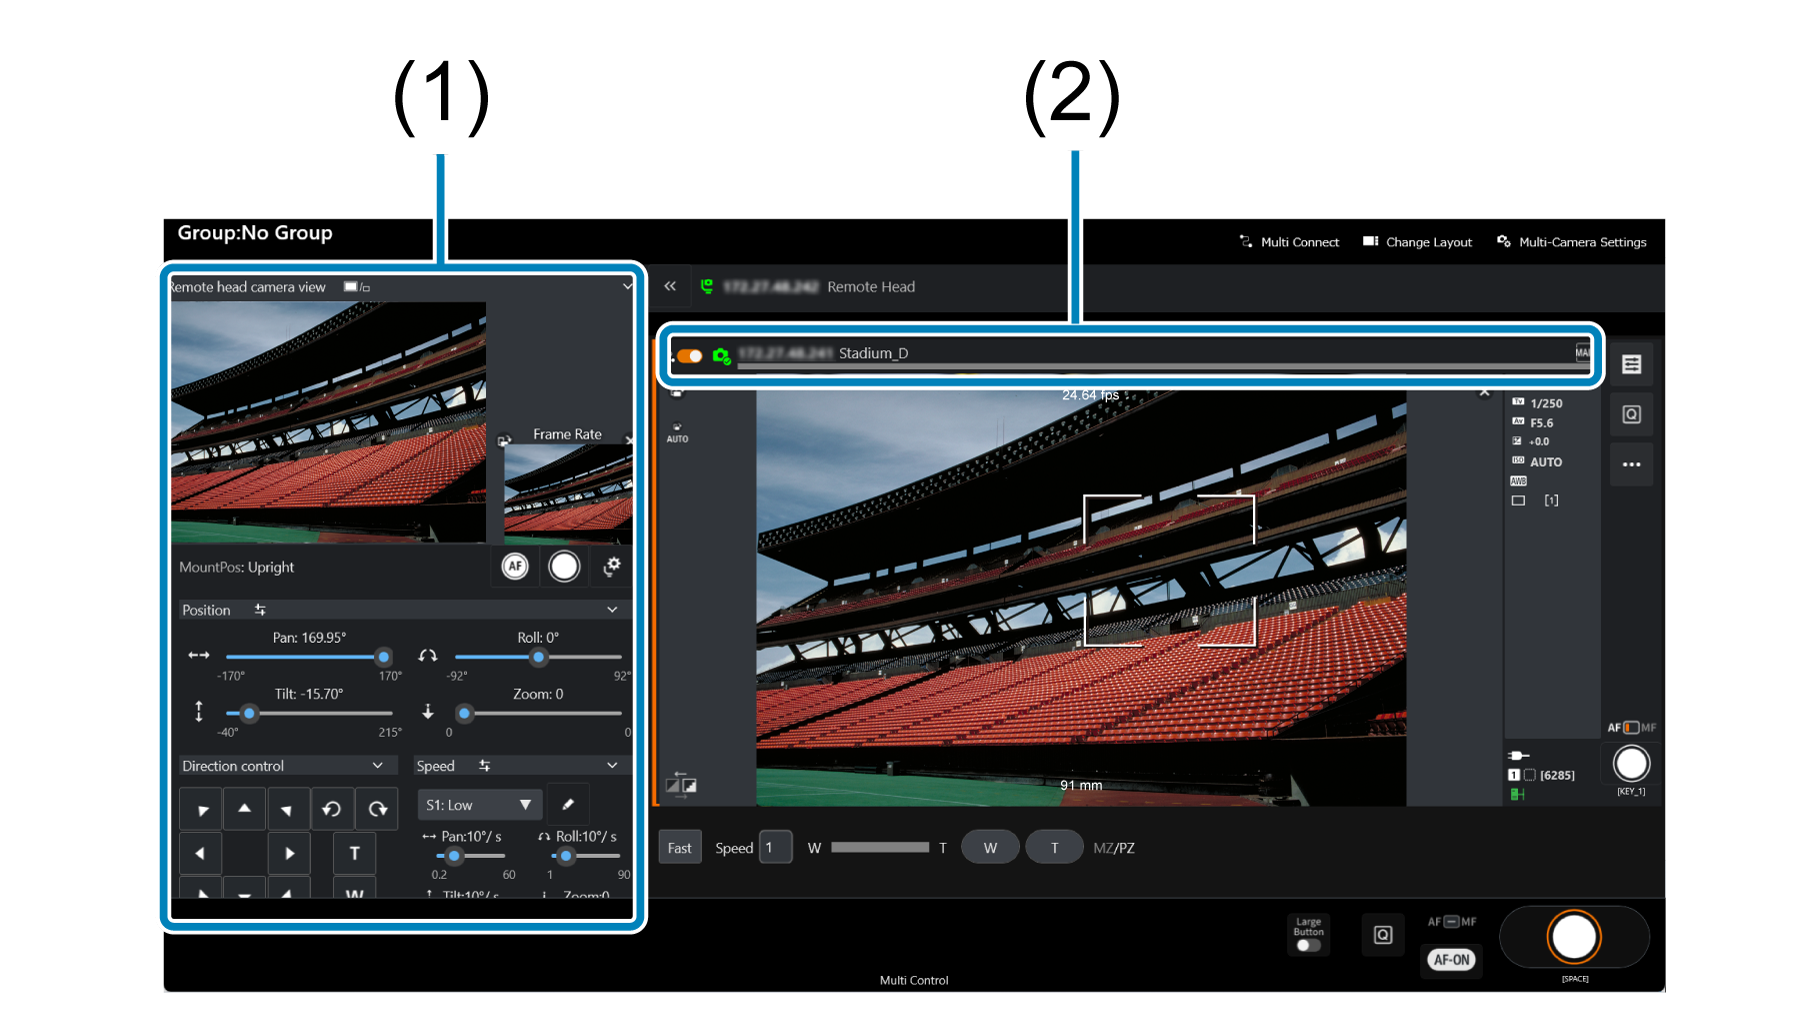Click the large SPACE shutter button
Viewport: 1800px width, 1029px height.
pos(1574,937)
